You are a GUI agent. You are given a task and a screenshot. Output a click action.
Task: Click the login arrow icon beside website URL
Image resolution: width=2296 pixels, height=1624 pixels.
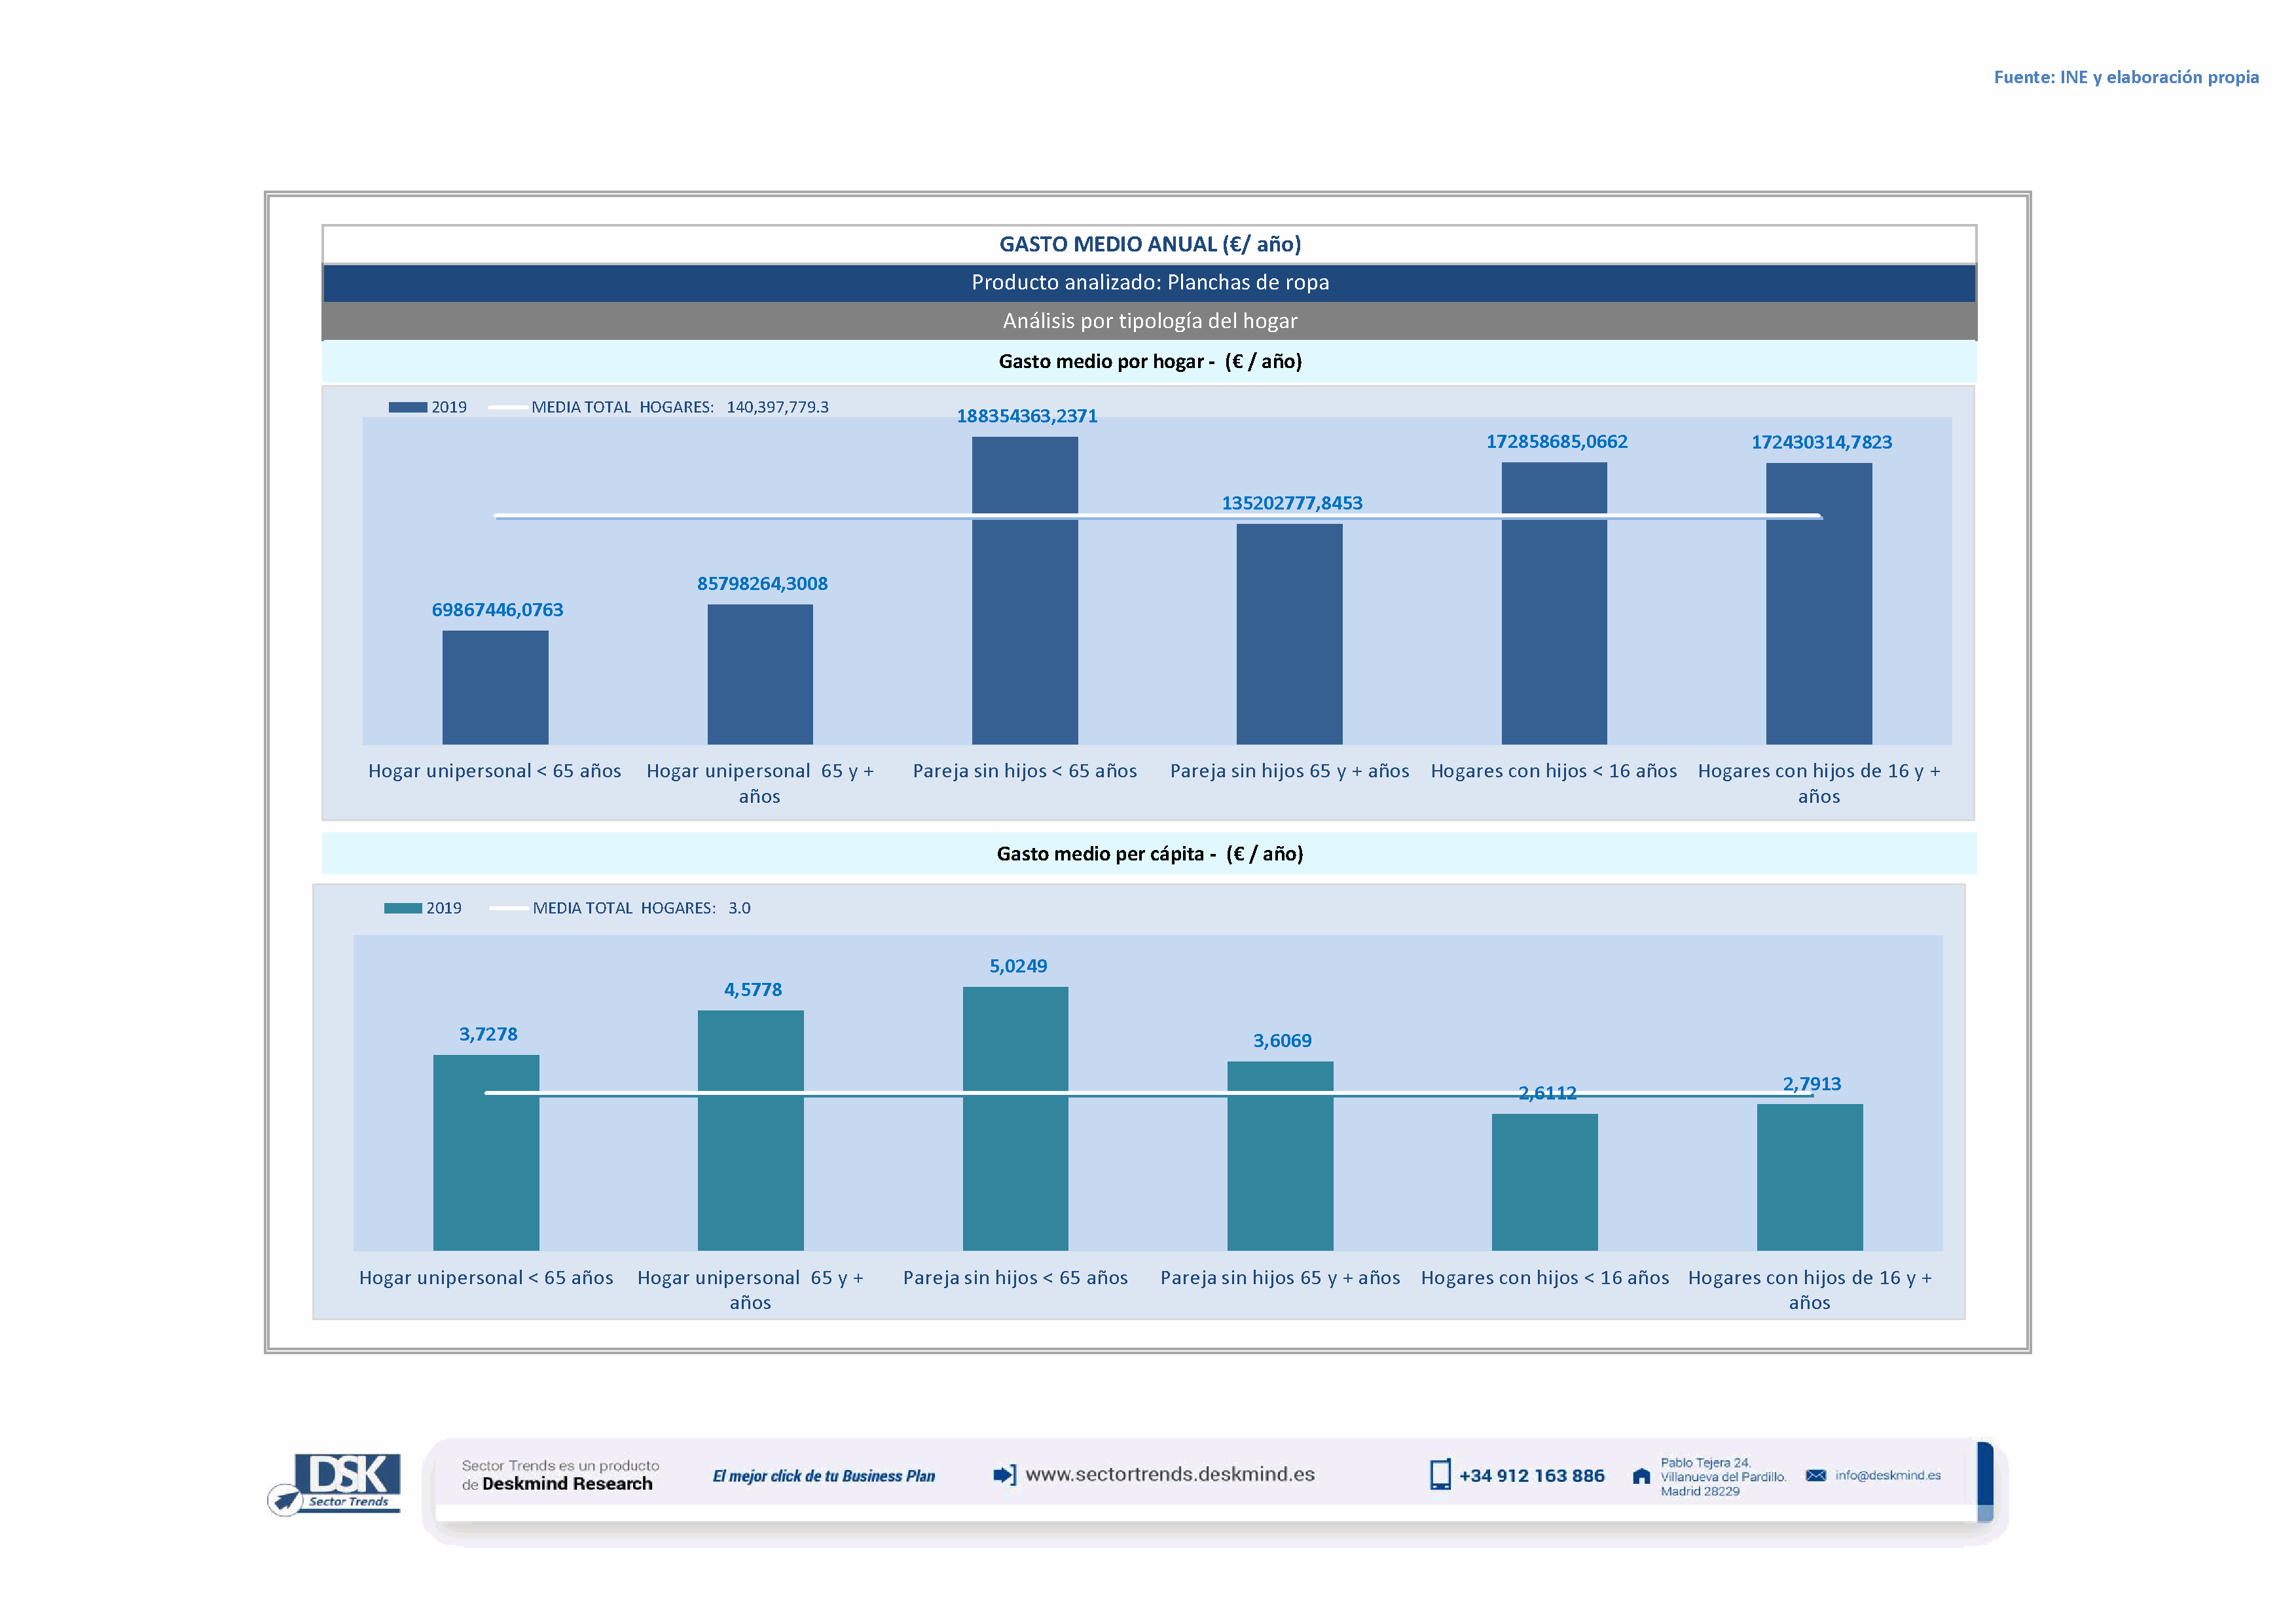click(1004, 1475)
